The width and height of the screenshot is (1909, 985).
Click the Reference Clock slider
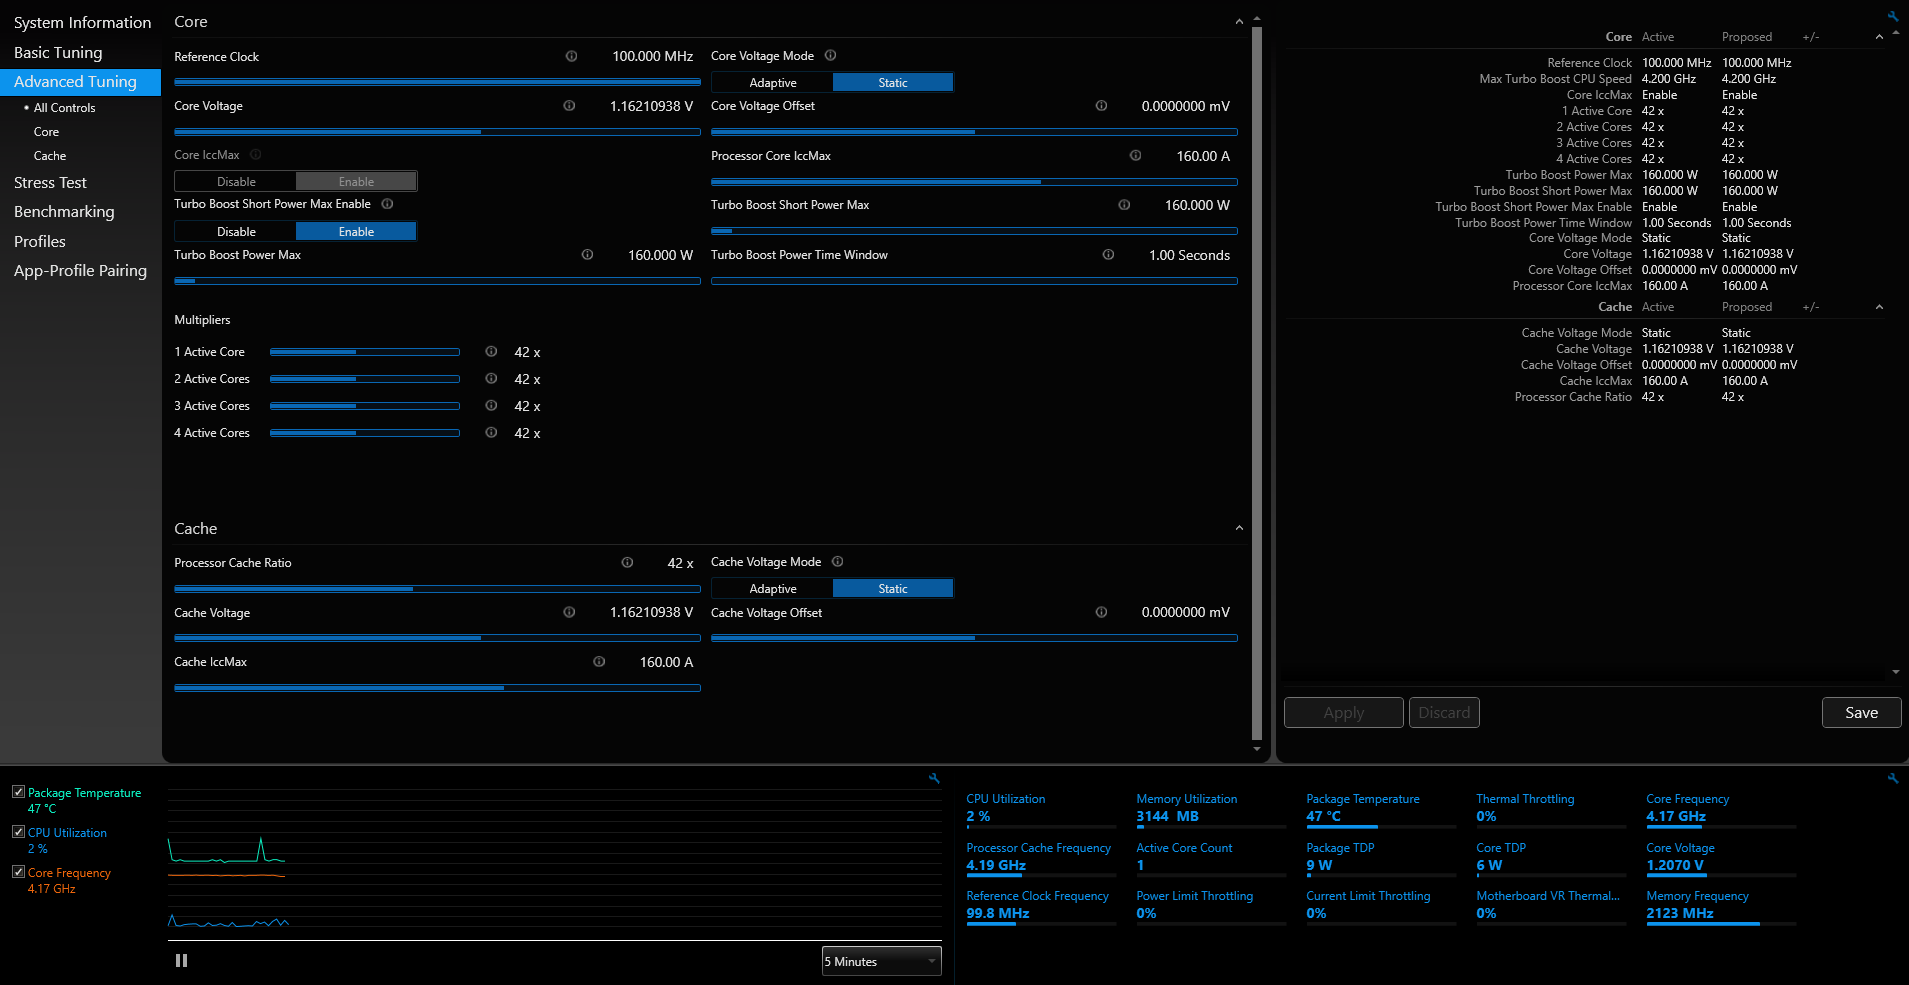(437, 81)
